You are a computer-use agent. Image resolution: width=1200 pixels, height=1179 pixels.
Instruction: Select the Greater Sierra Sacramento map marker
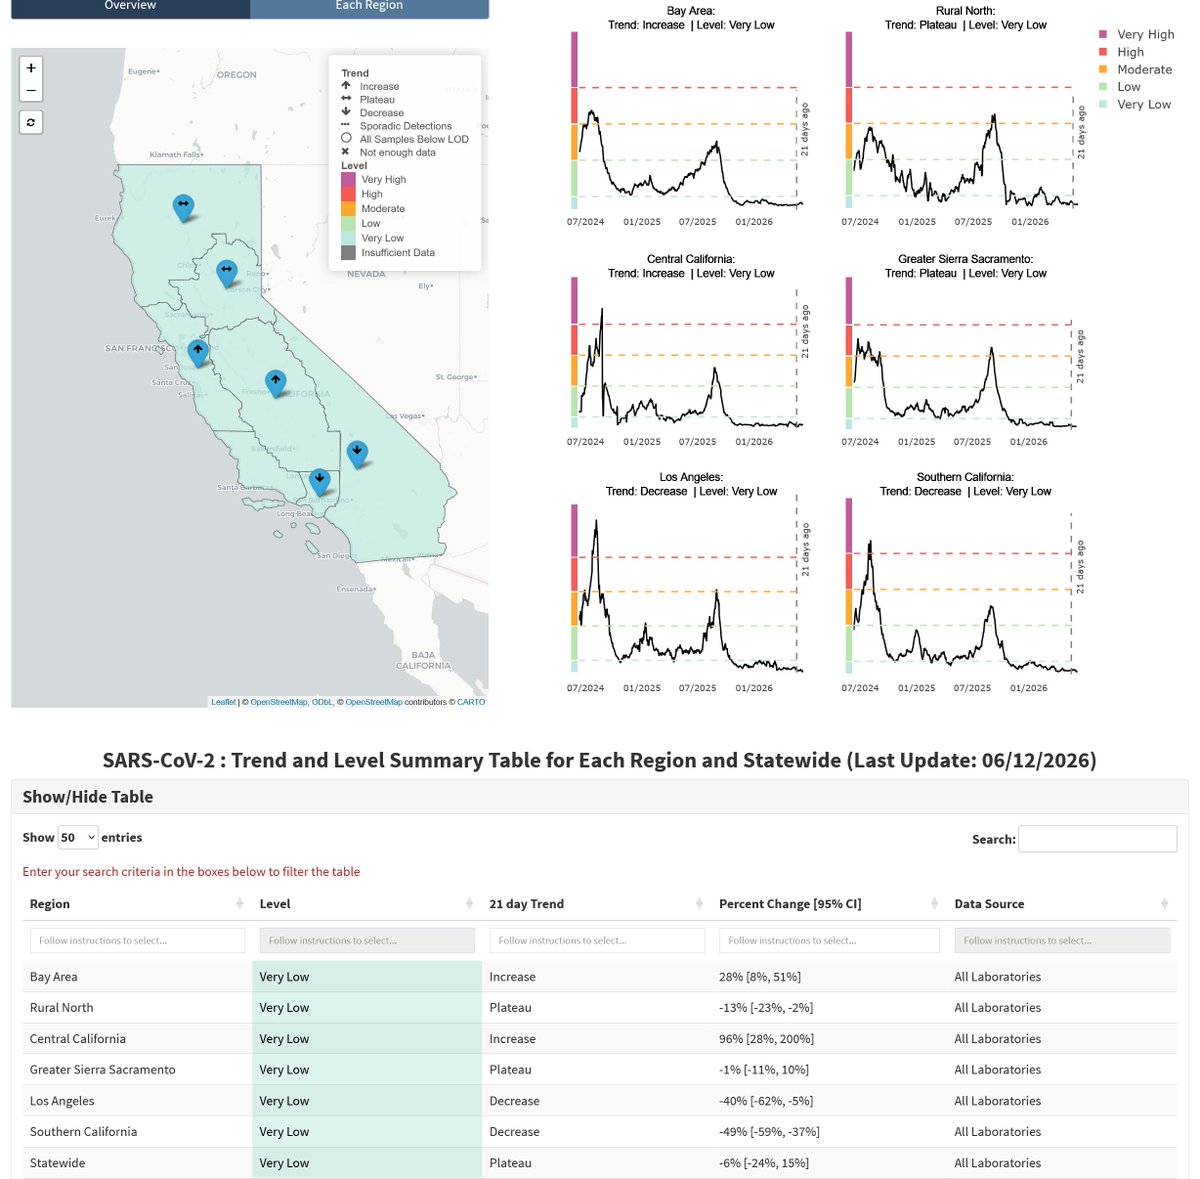227,272
